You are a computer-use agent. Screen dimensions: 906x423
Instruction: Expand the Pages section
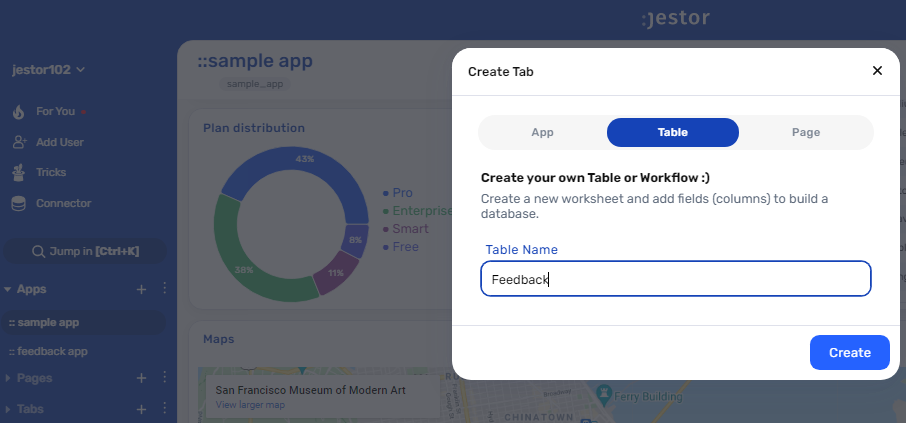pyautogui.click(x=8, y=378)
